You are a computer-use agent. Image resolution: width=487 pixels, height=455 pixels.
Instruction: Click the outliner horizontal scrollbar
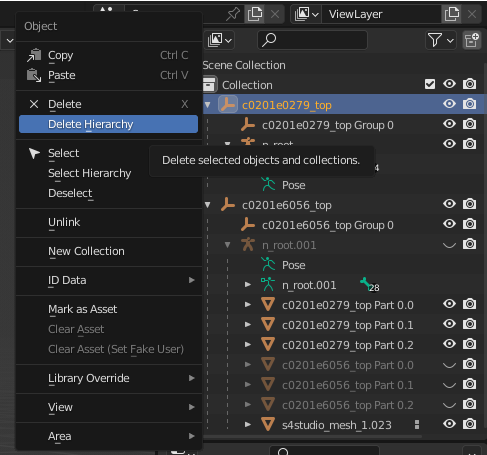point(312,436)
